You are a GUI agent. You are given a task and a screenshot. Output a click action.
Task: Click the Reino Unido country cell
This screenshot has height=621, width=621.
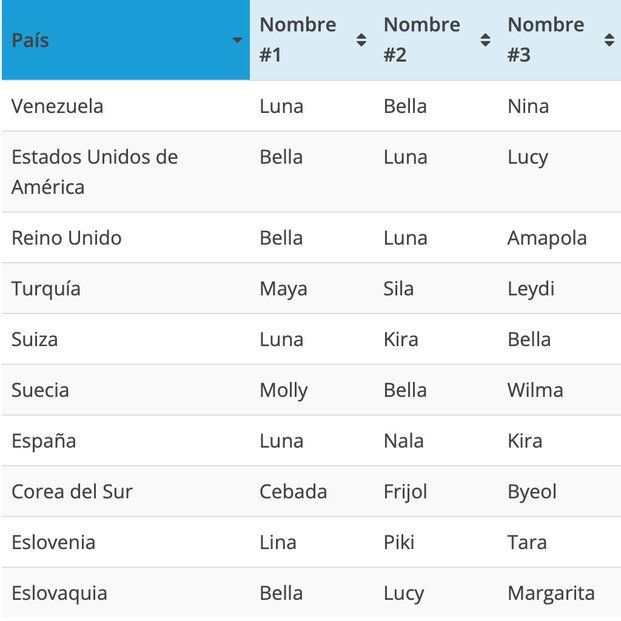tap(66, 238)
